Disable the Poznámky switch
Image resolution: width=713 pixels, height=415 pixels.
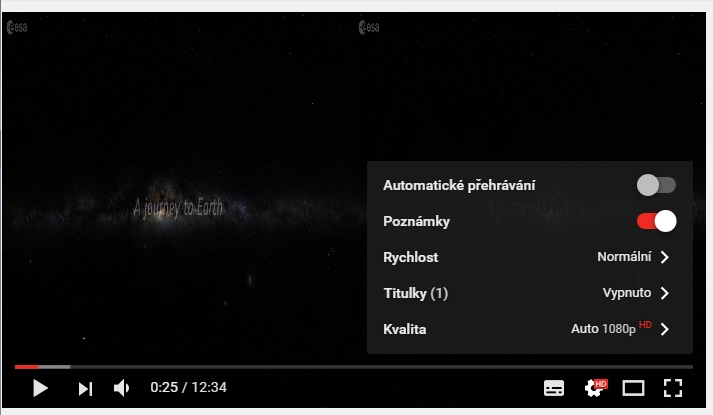[656, 221]
